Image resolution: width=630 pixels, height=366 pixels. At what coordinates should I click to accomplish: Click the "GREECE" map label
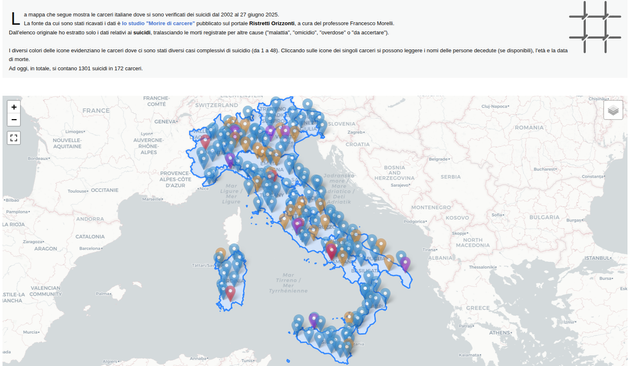tap(478, 308)
